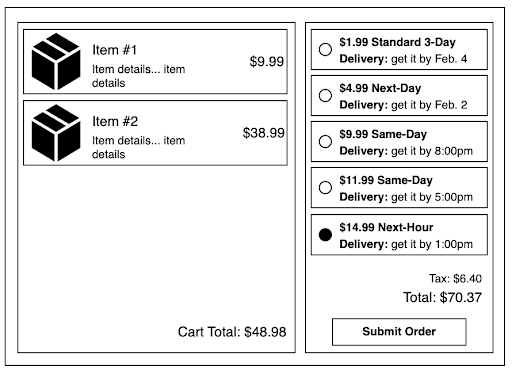The width and height of the screenshot is (512, 374).
Task: Click the Item #2 package box icon
Action: [x=56, y=133]
